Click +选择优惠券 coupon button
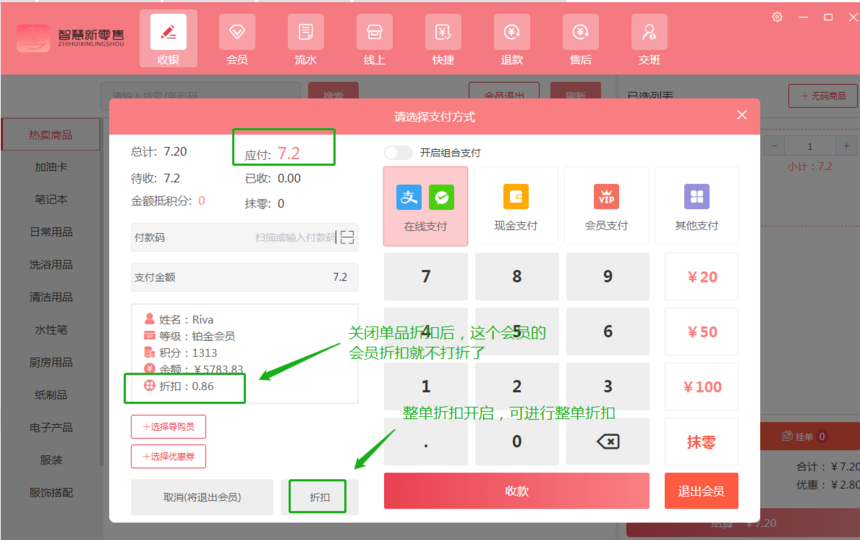Image resolution: width=860 pixels, height=540 pixels. click(168, 456)
